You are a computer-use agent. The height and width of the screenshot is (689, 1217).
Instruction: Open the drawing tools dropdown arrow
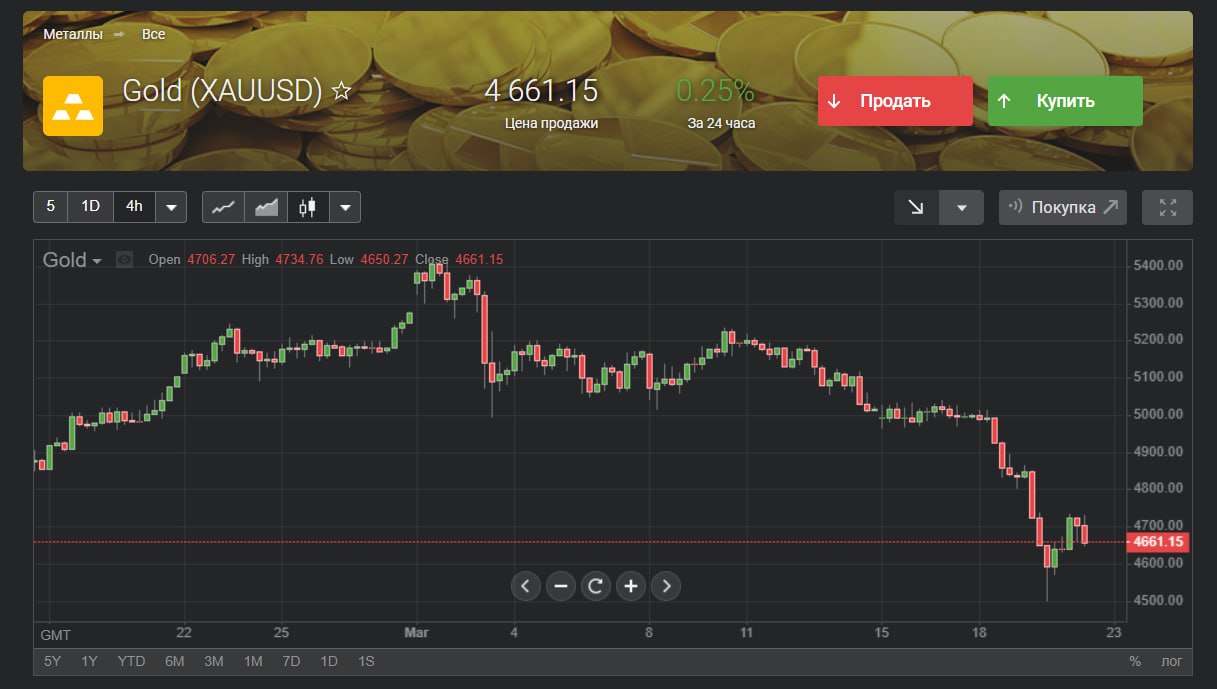coord(962,207)
